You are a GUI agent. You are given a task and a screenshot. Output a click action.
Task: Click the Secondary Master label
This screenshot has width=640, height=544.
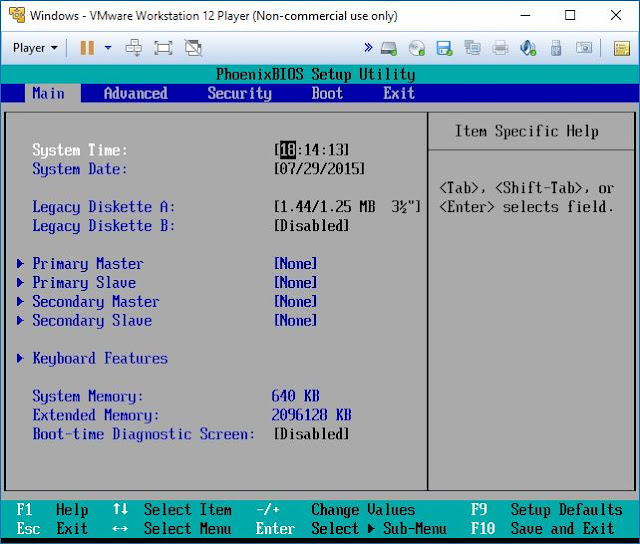point(96,301)
